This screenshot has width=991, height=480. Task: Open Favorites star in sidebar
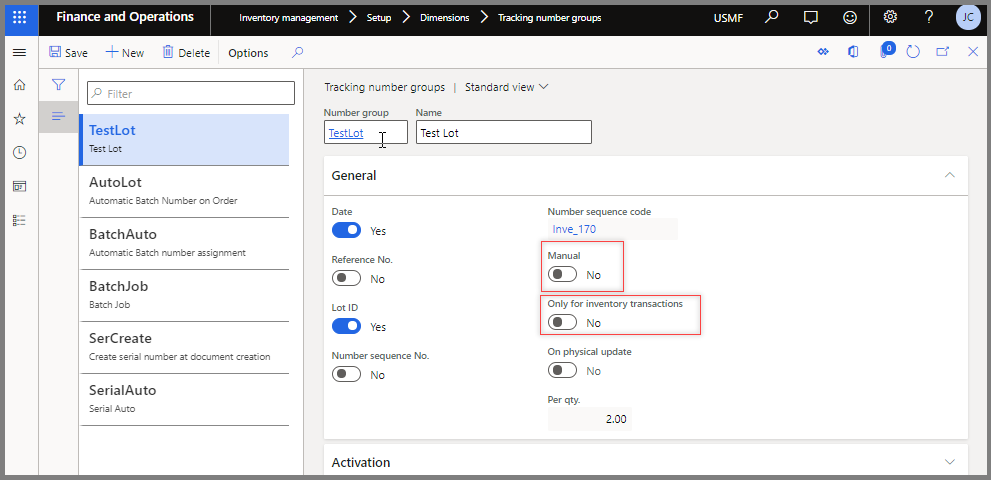click(20, 118)
